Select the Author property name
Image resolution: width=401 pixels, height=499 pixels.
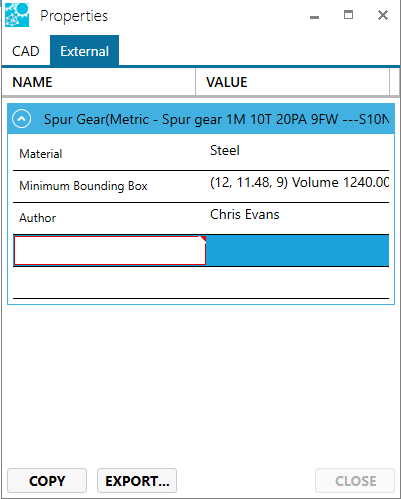(x=37, y=218)
